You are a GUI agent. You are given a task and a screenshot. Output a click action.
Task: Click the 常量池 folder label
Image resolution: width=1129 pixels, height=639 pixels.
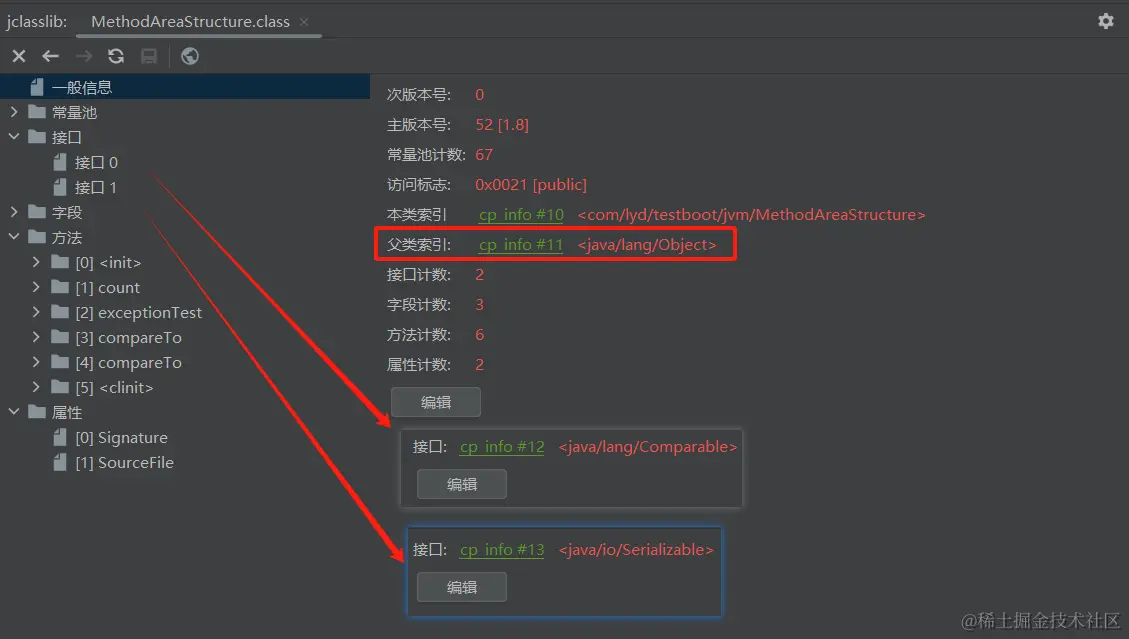pyautogui.click(x=74, y=112)
